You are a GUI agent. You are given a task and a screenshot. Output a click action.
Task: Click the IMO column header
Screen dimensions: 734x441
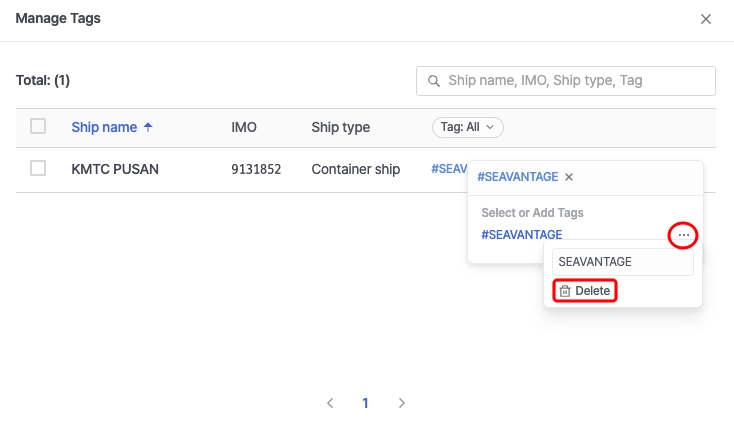point(244,127)
